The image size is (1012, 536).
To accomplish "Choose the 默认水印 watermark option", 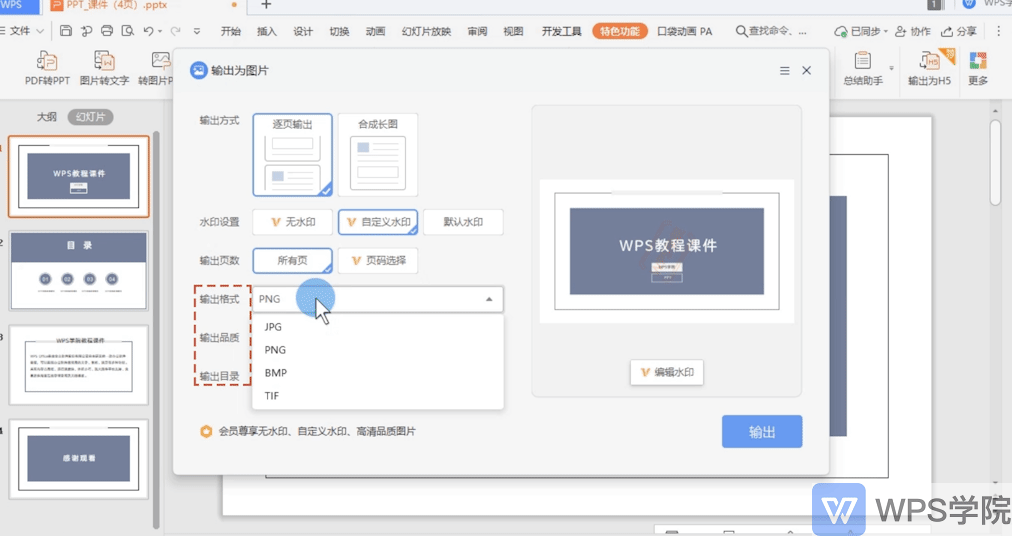I will (x=463, y=222).
